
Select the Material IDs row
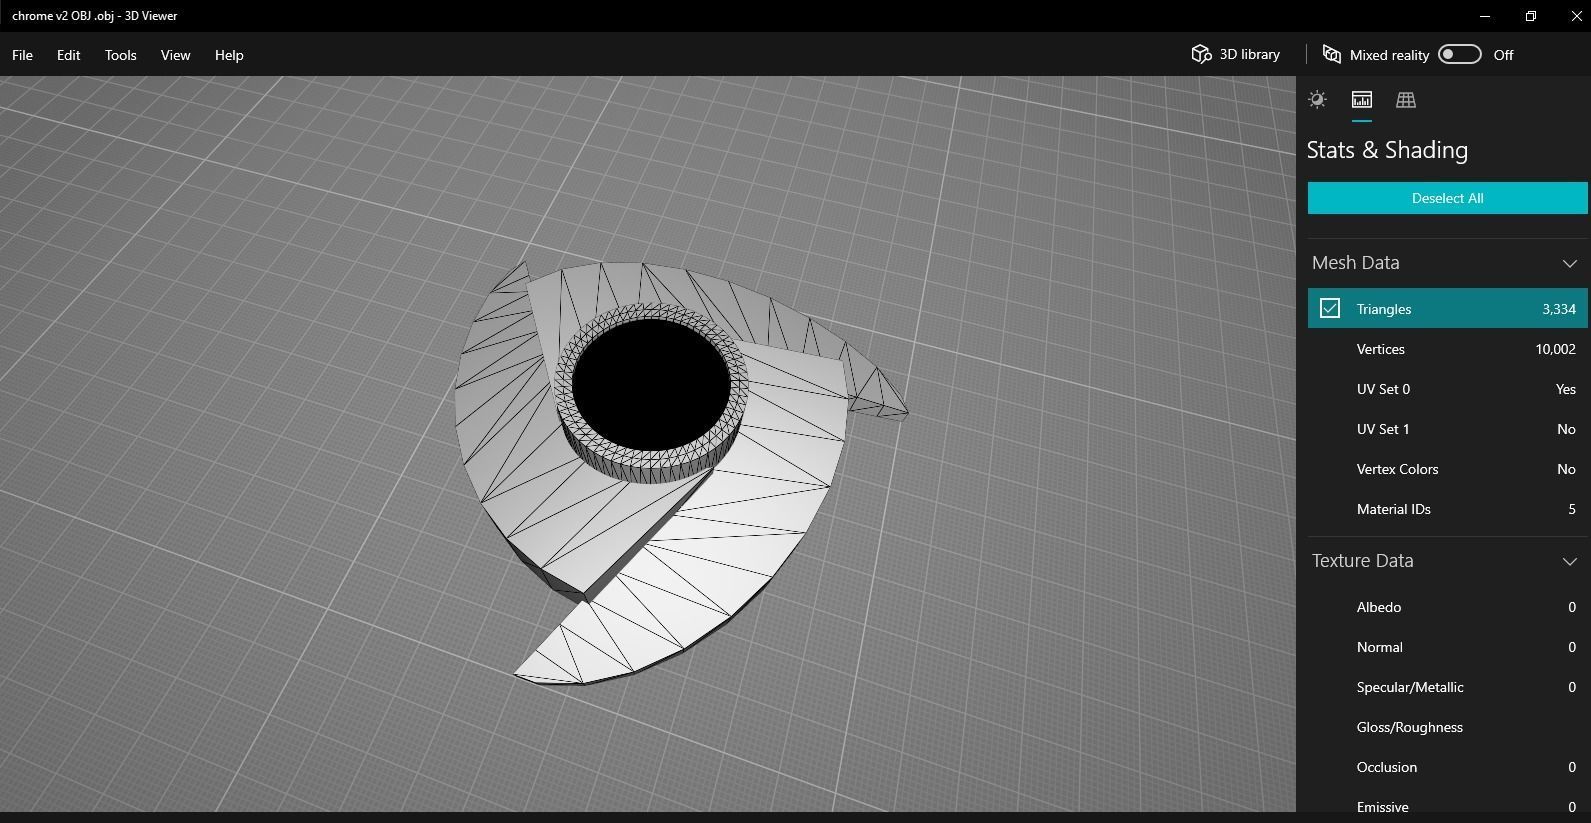pos(1447,509)
